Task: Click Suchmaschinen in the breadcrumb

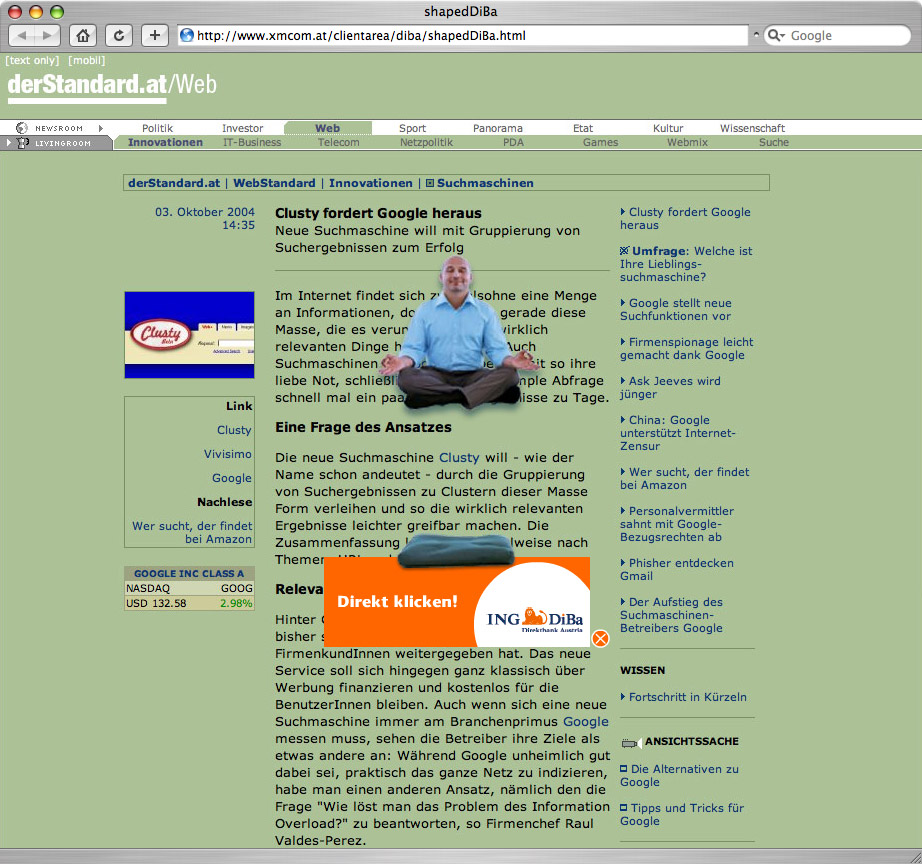Action: pos(485,183)
